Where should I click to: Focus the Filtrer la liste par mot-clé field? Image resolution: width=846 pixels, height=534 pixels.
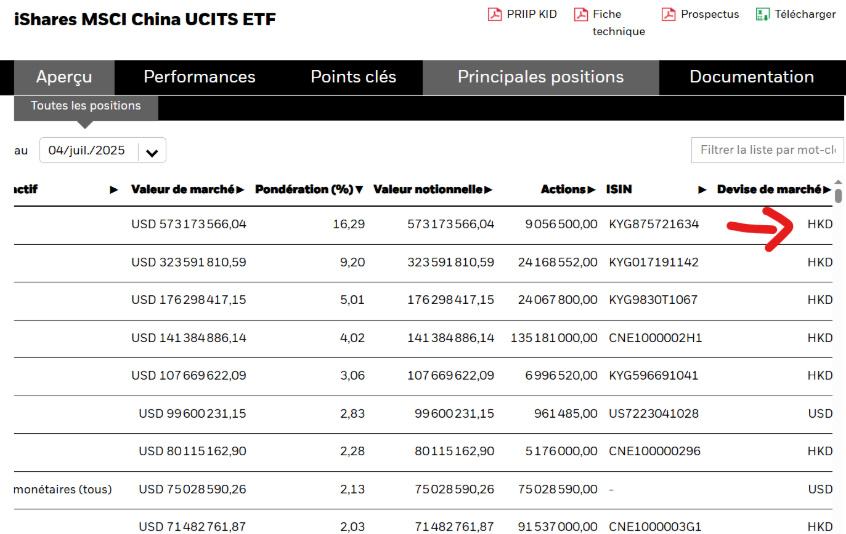(767, 150)
